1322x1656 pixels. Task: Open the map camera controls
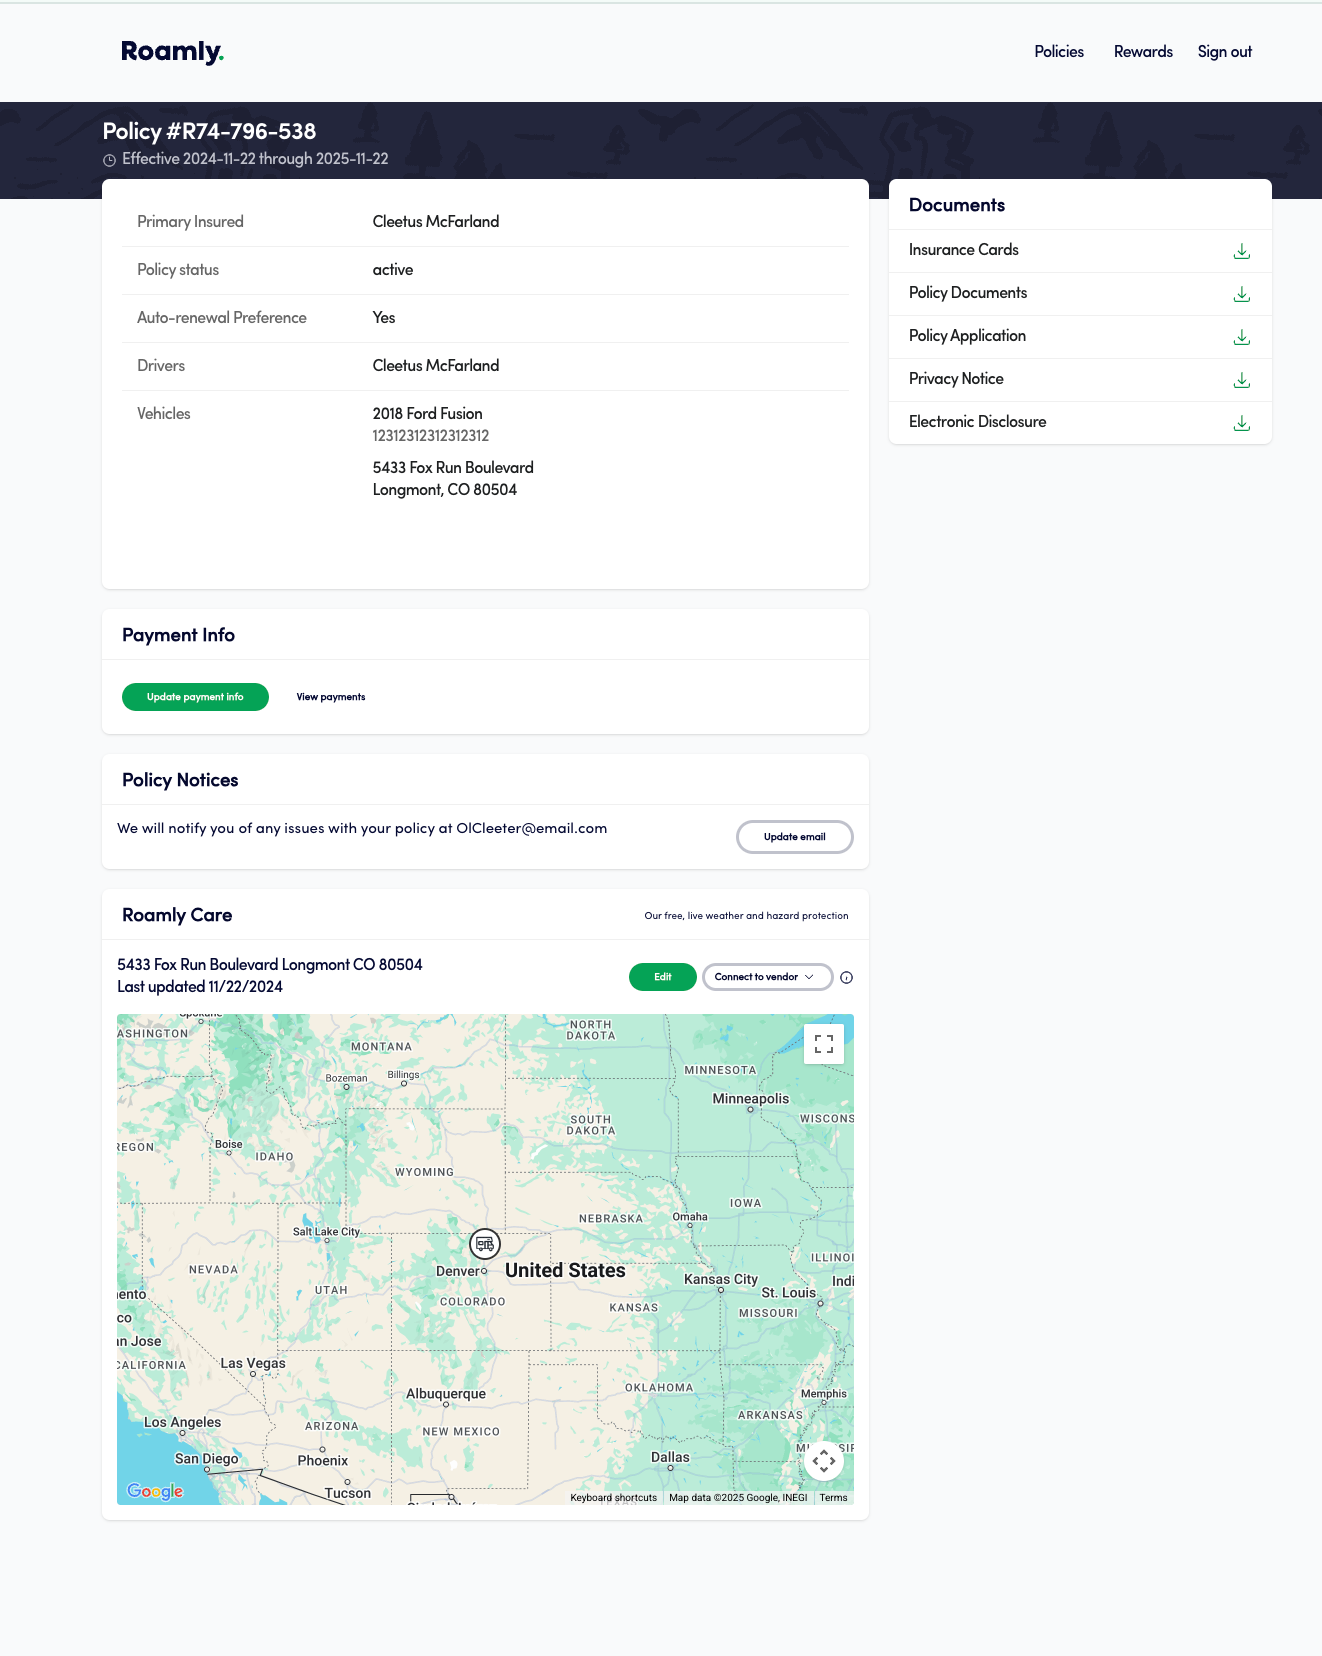coord(824,1461)
